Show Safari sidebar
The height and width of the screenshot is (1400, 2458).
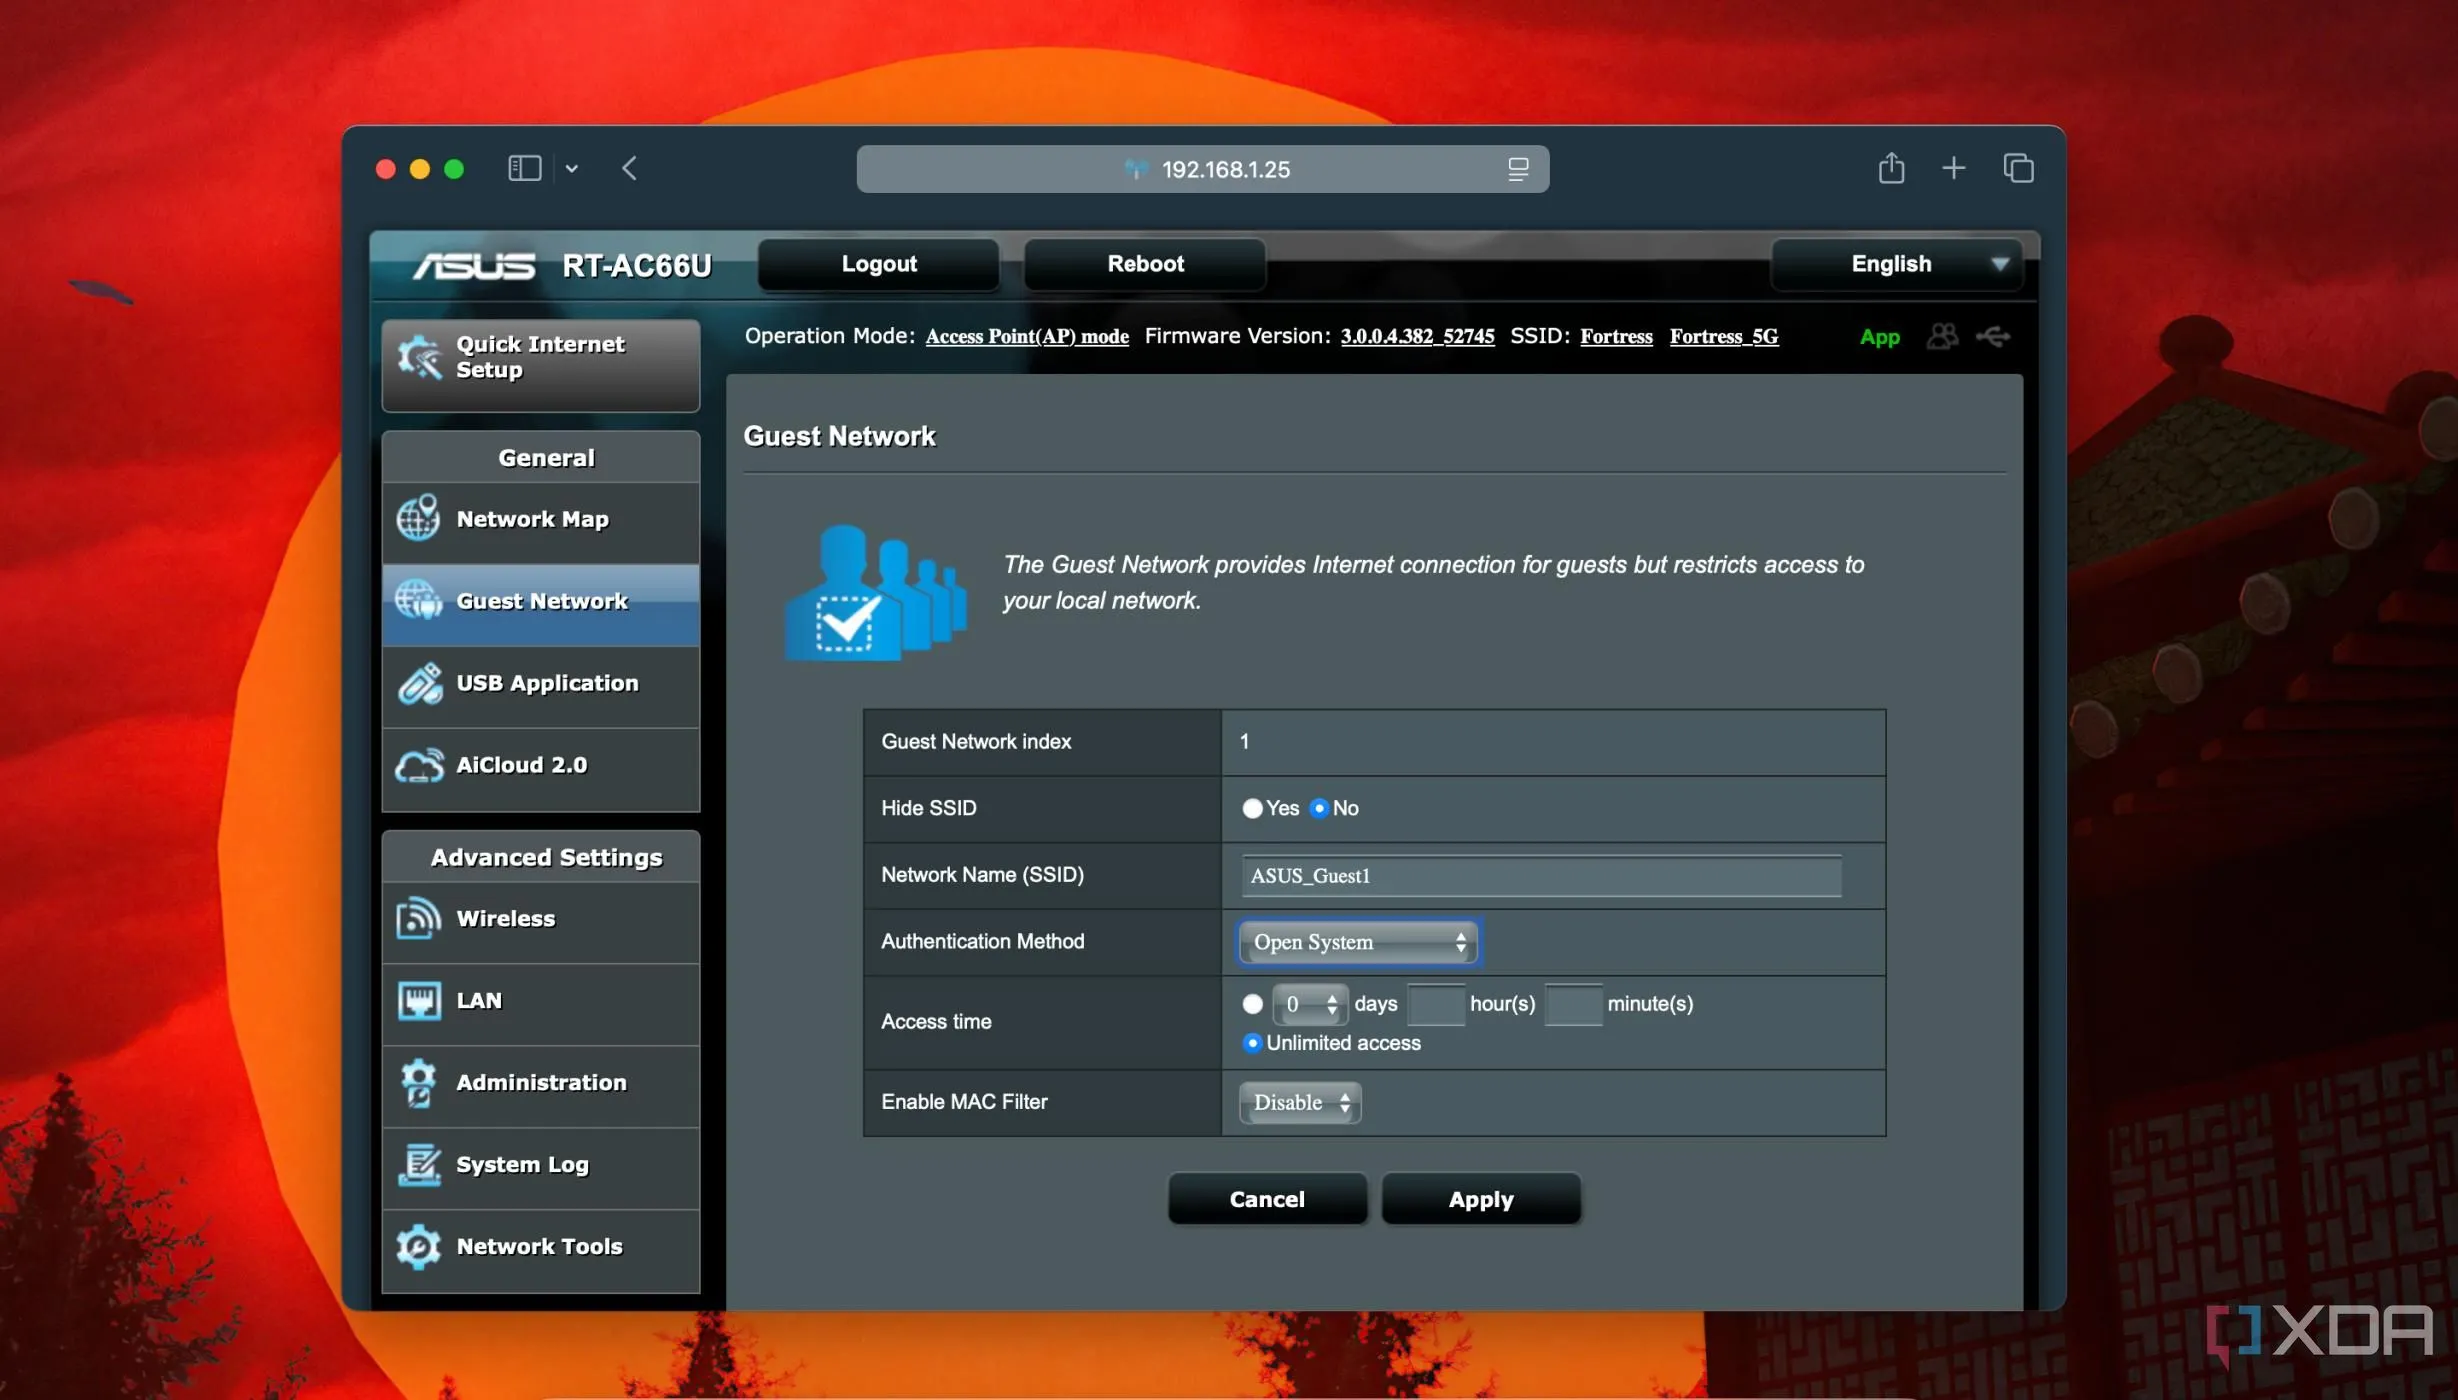(x=524, y=168)
